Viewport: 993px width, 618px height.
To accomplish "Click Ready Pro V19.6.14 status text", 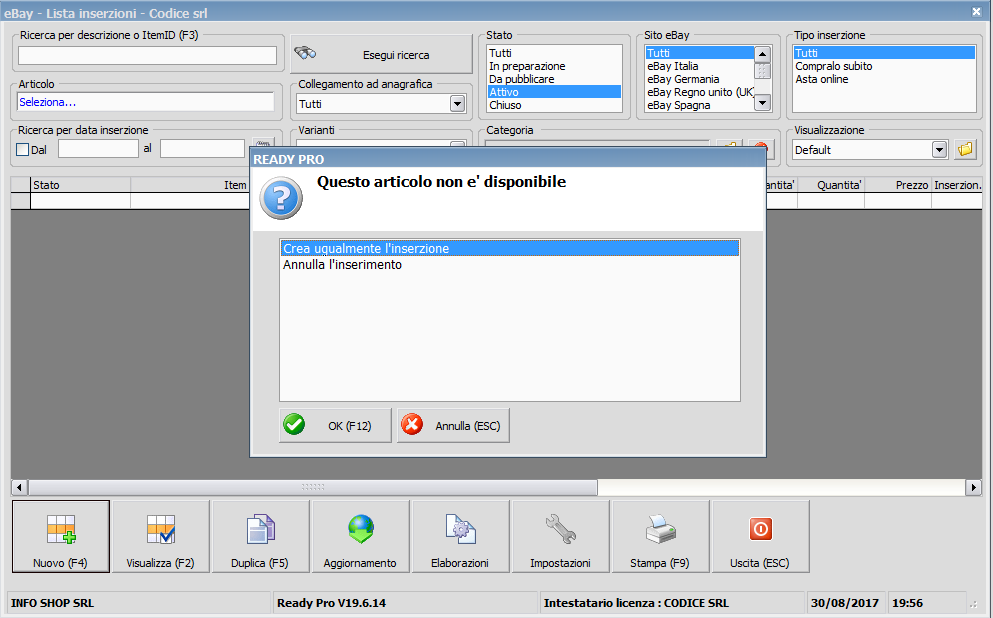I will click(331, 603).
